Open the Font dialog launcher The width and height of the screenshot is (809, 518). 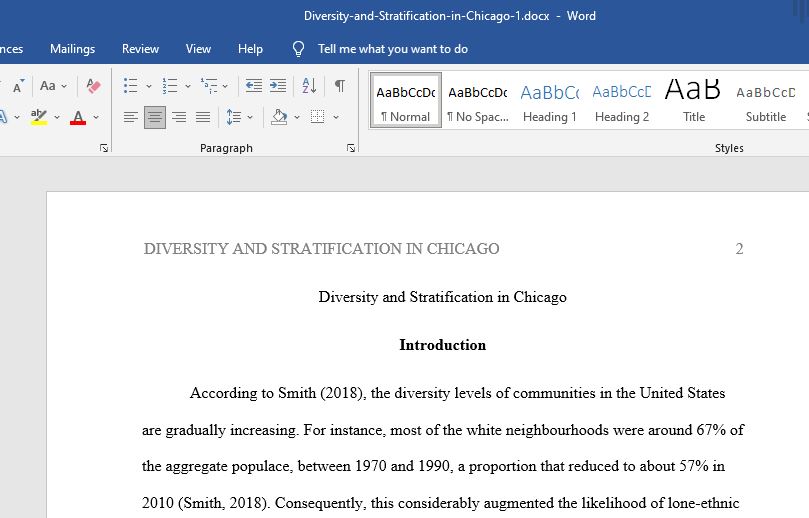(104, 148)
